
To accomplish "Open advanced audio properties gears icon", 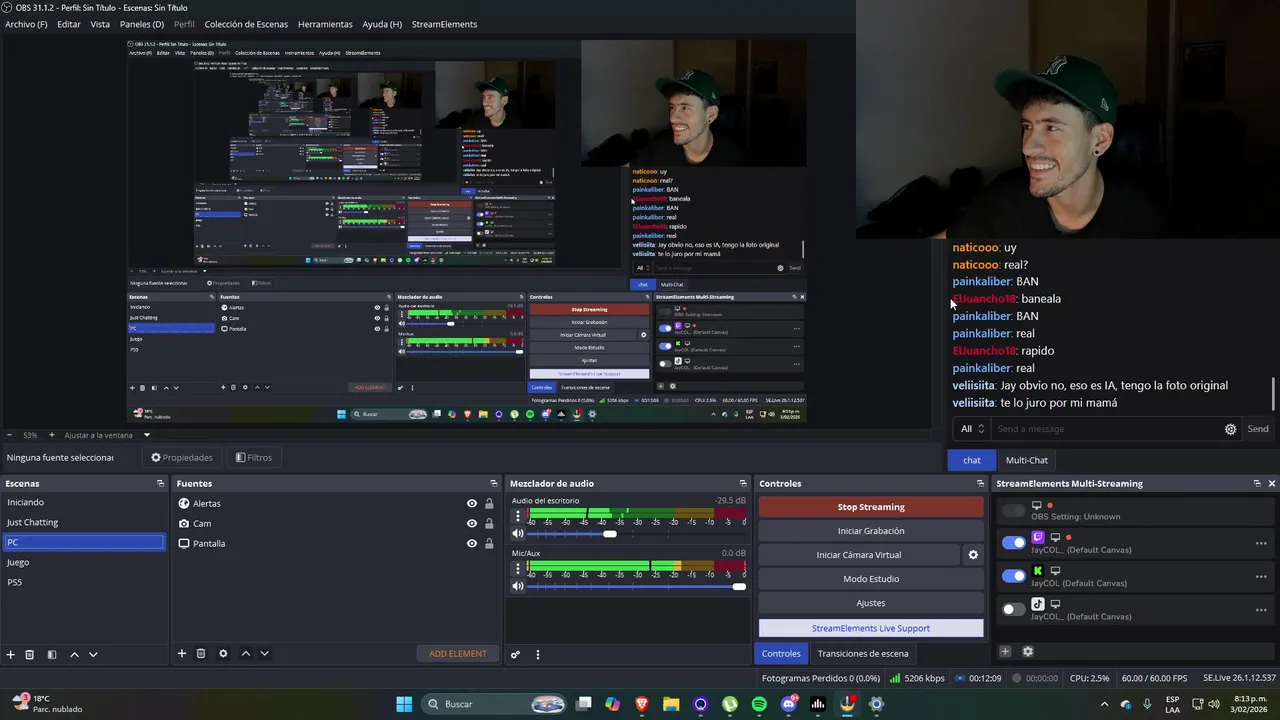I will pos(515,655).
